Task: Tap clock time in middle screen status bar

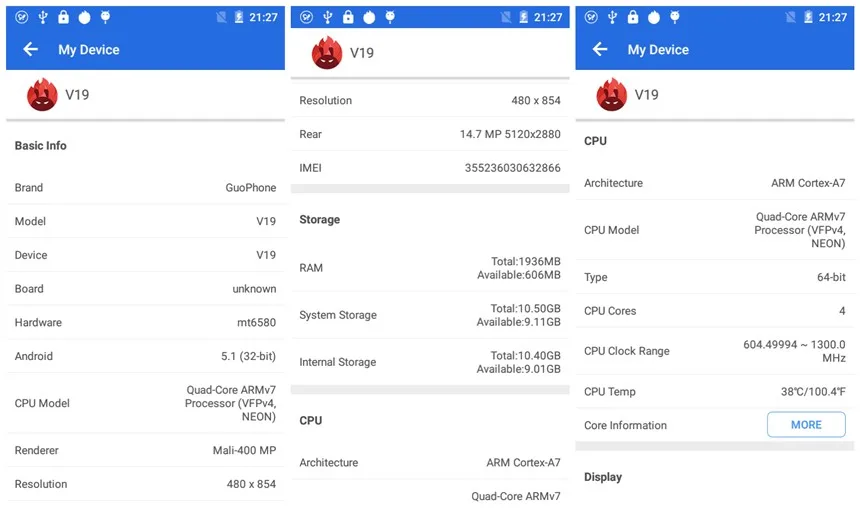Action: coord(548,18)
